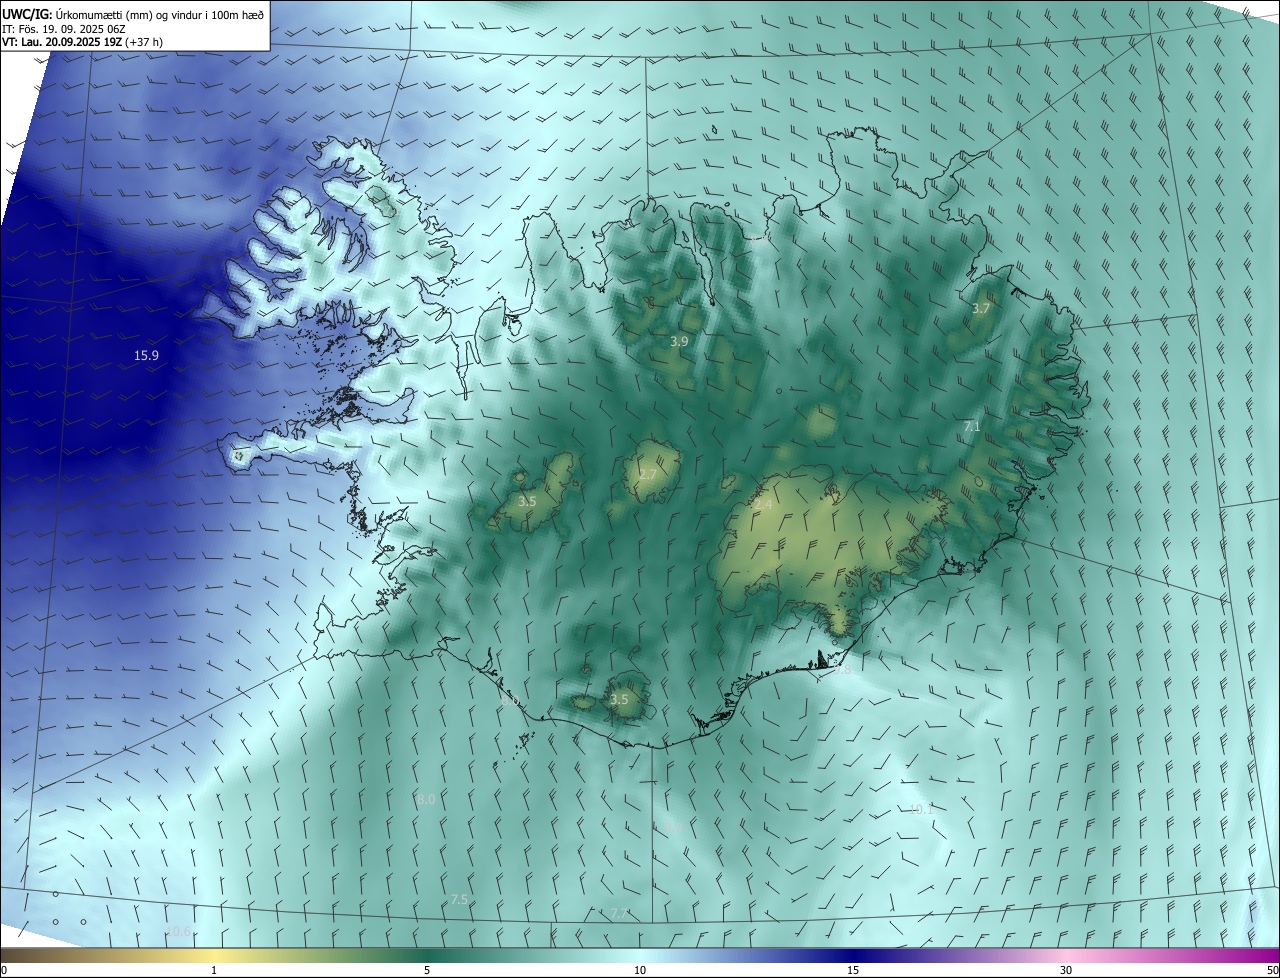1280x978 pixels.
Task: Click the 2.4 value on Vatnajökull glacier
Action: tap(763, 505)
